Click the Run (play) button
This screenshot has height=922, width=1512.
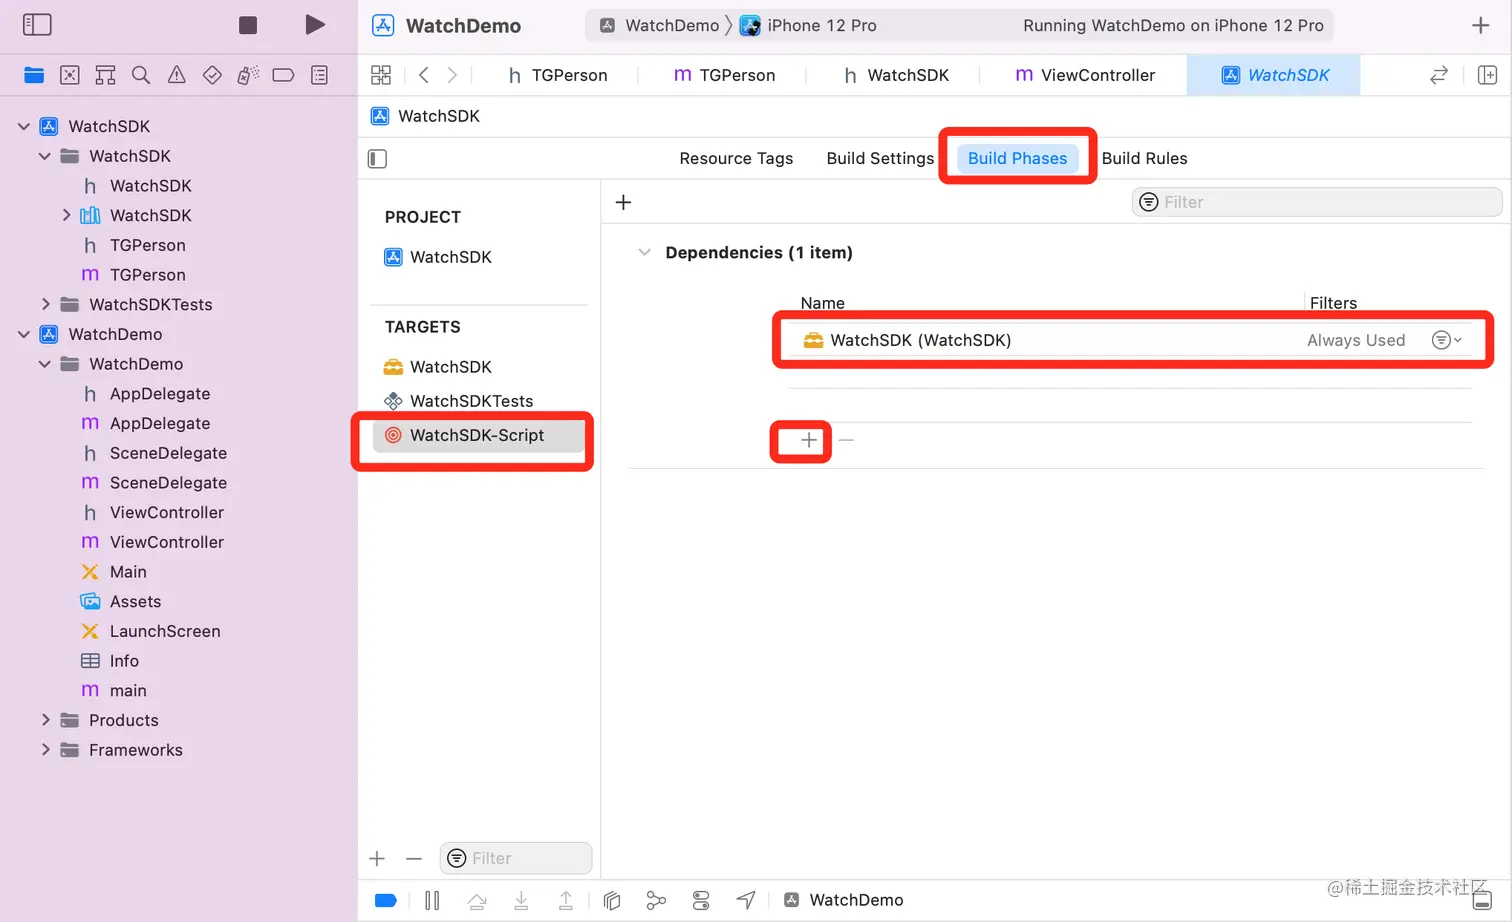pos(315,25)
